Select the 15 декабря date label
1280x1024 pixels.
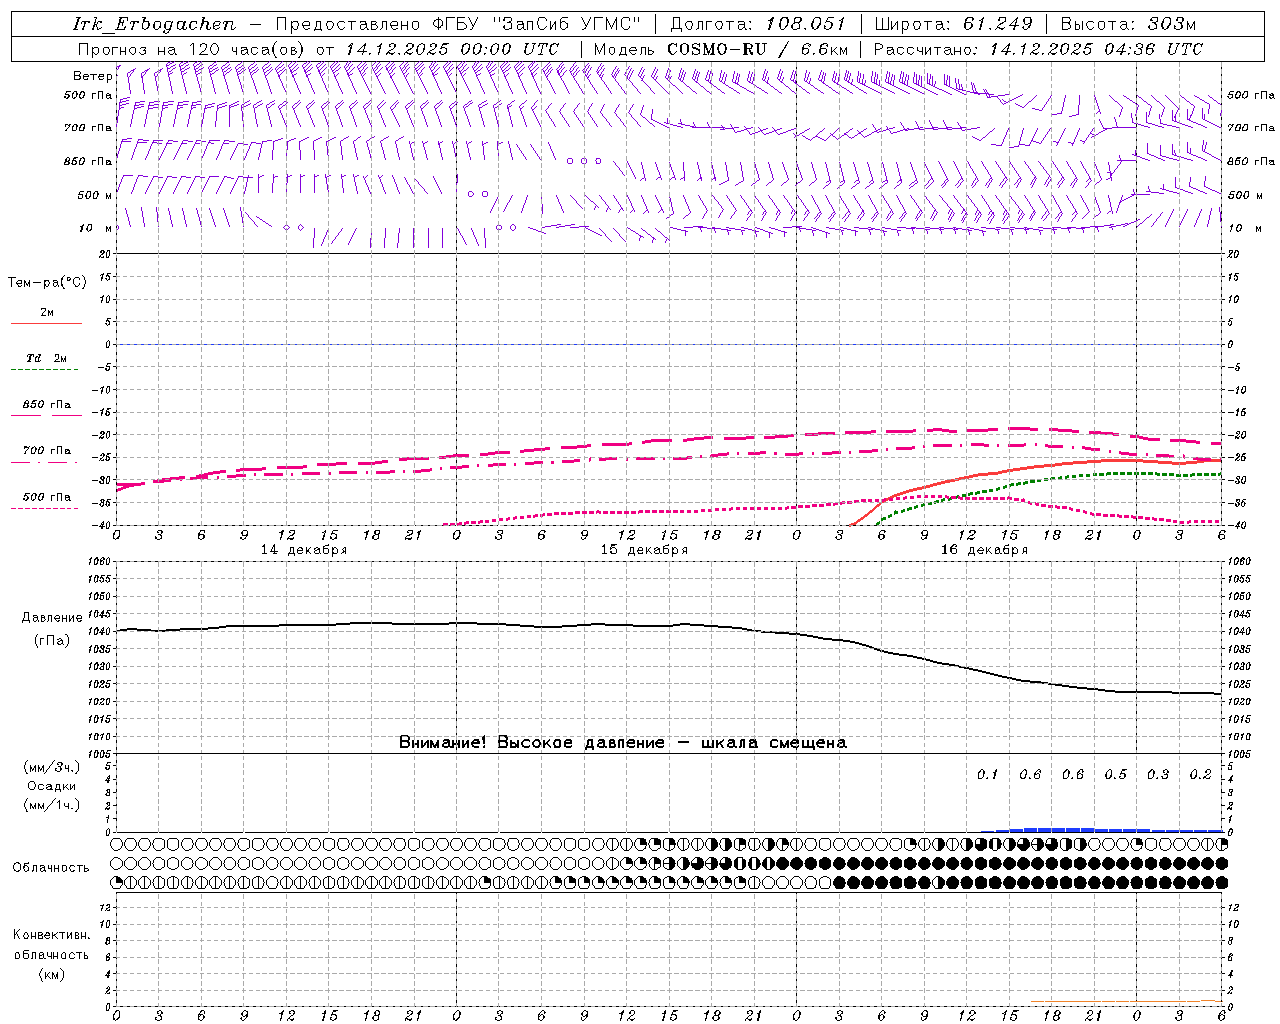pos(644,550)
